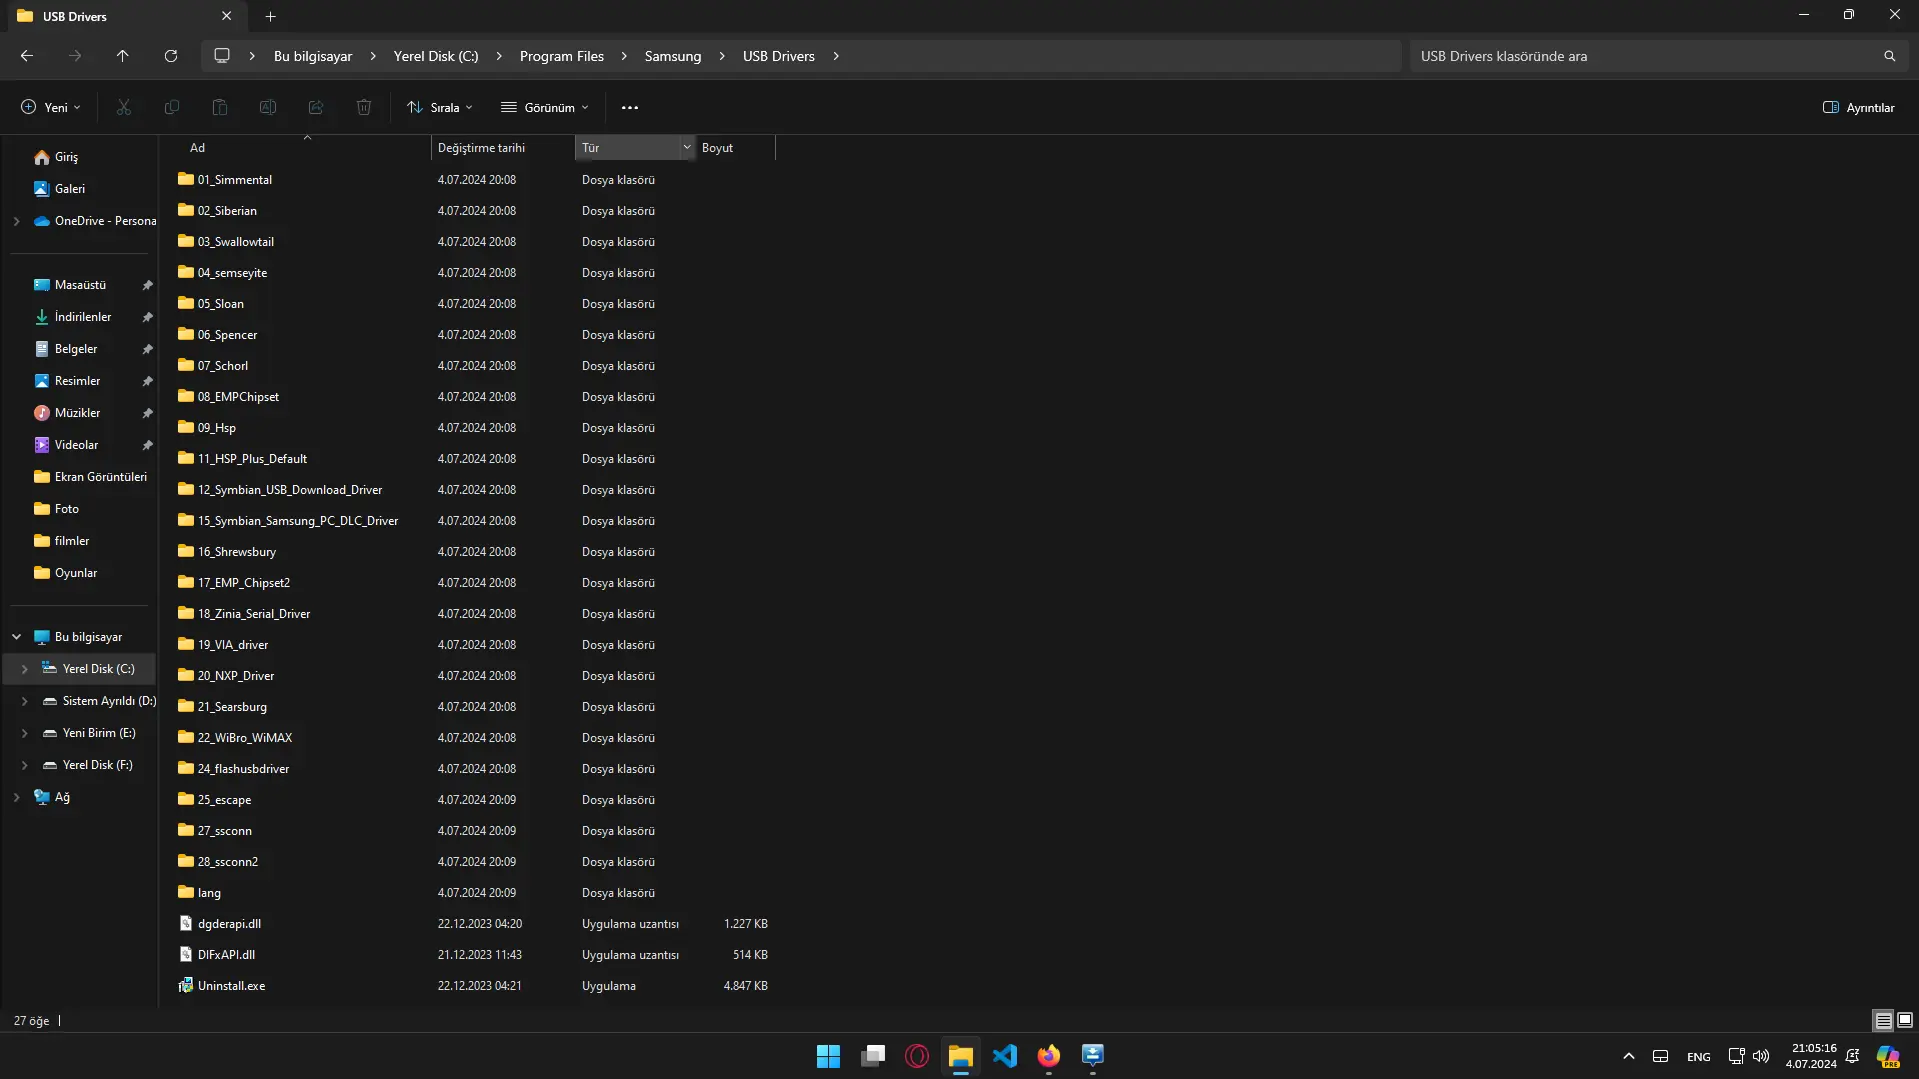Show hidden system tray icons

coord(1628,1056)
